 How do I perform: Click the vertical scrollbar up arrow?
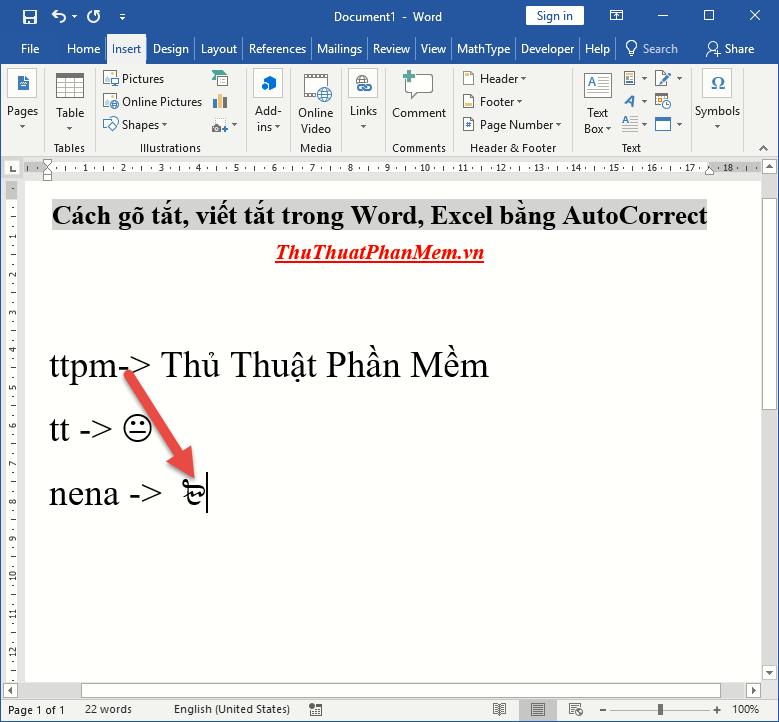tap(769, 167)
